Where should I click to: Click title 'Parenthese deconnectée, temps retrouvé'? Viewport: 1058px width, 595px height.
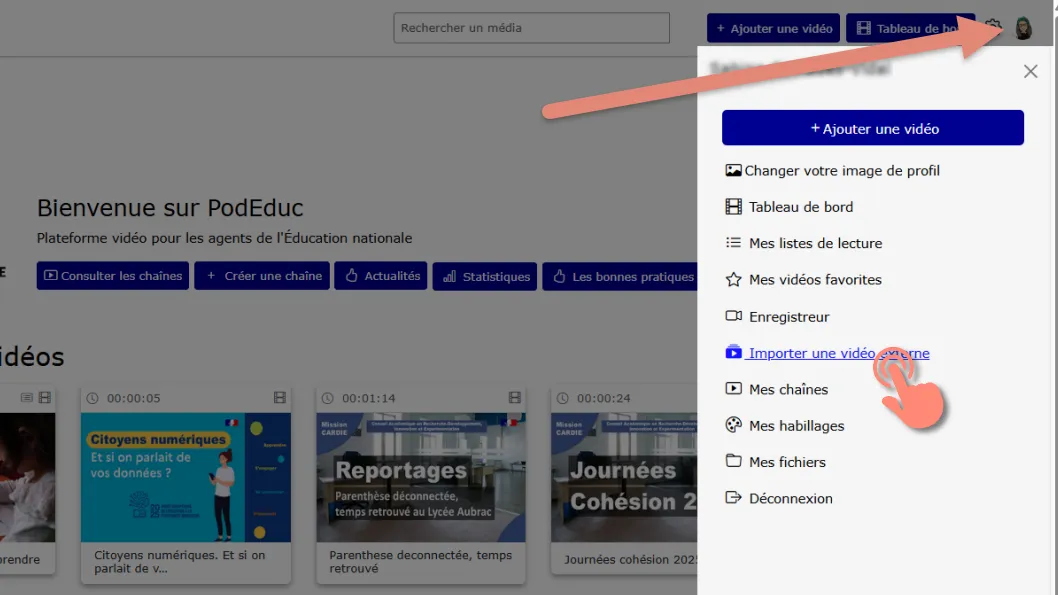[x=420, y=562]
